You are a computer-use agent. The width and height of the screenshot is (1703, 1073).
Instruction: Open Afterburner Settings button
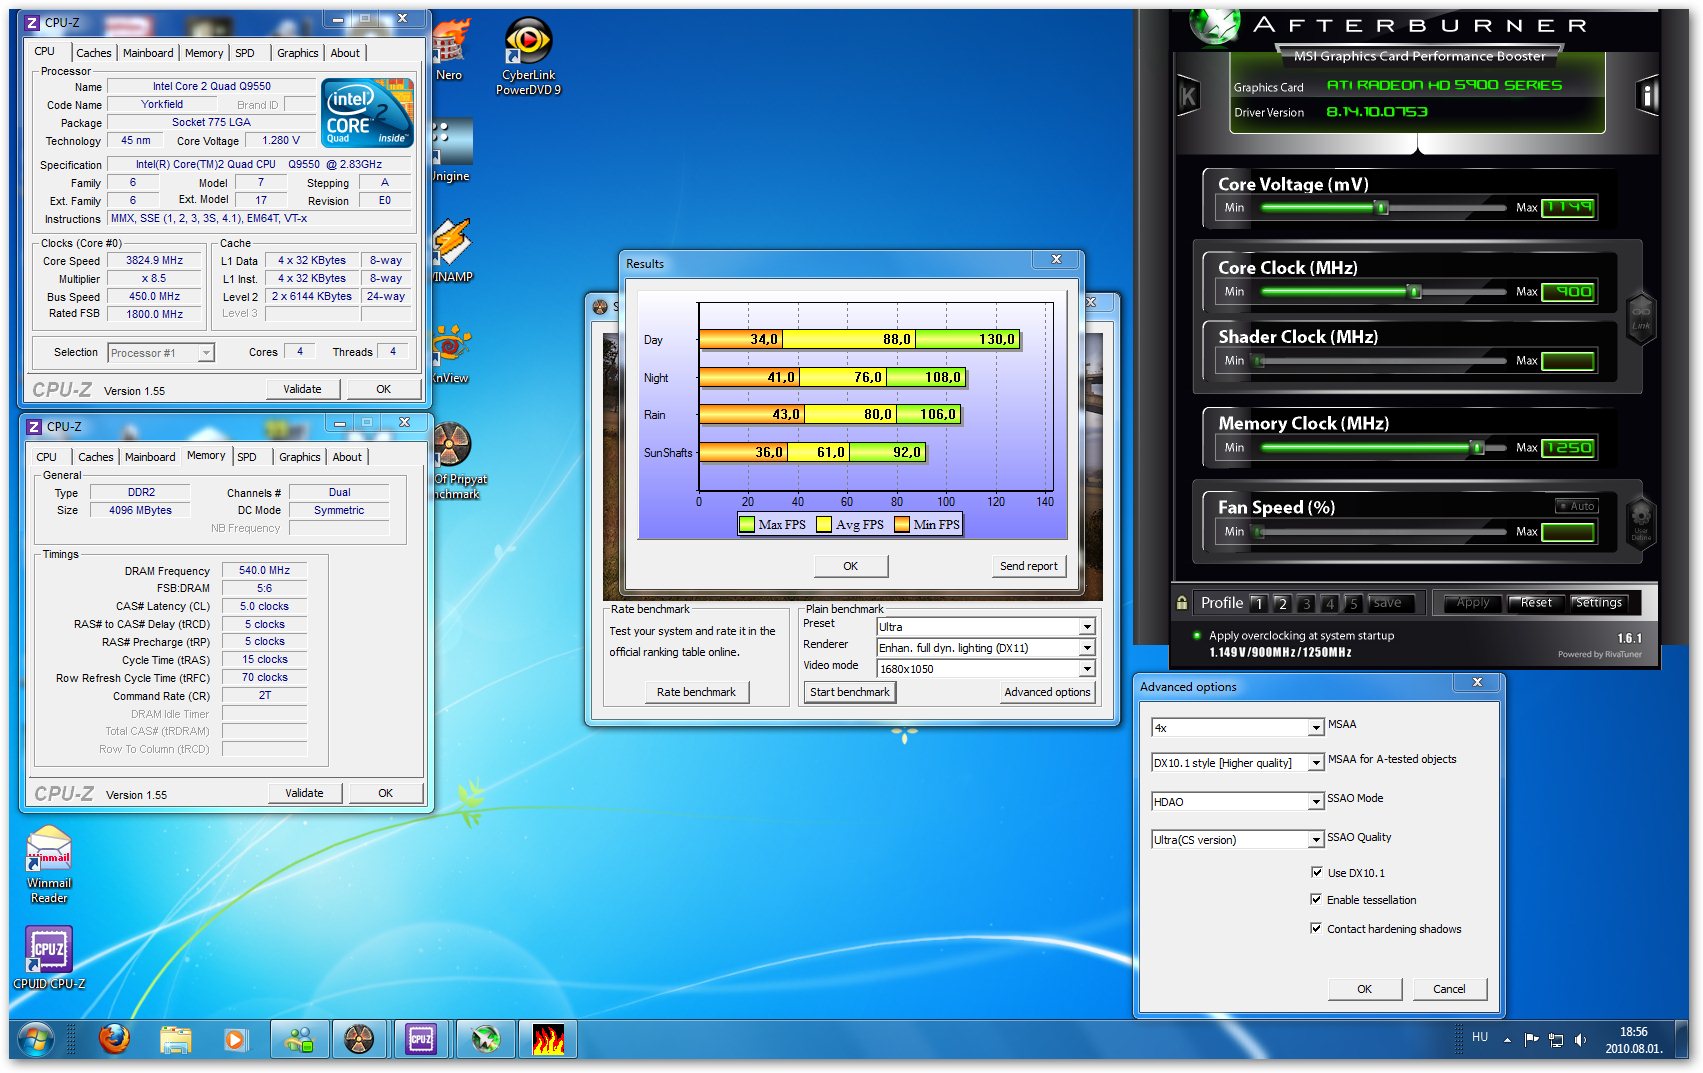[1598, 603]
